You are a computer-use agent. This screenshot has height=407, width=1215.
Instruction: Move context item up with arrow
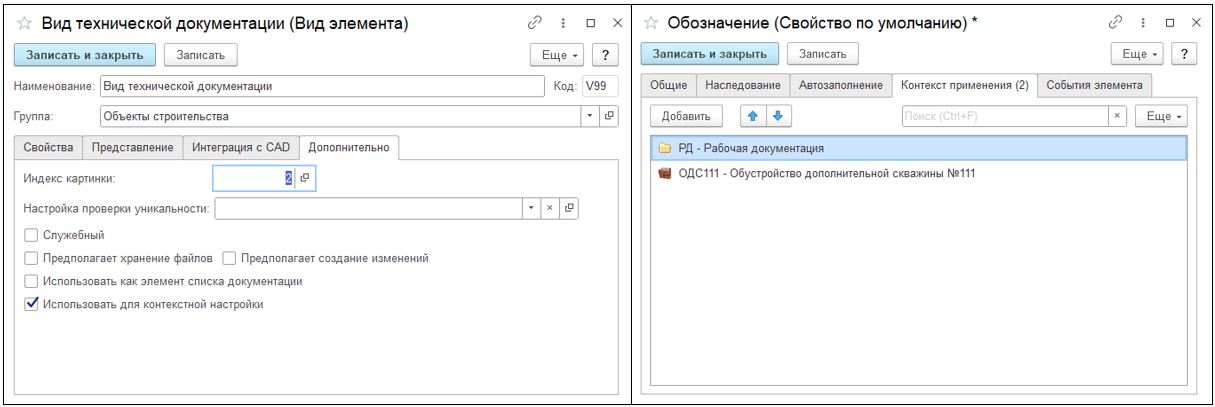[x=753, y=116]
